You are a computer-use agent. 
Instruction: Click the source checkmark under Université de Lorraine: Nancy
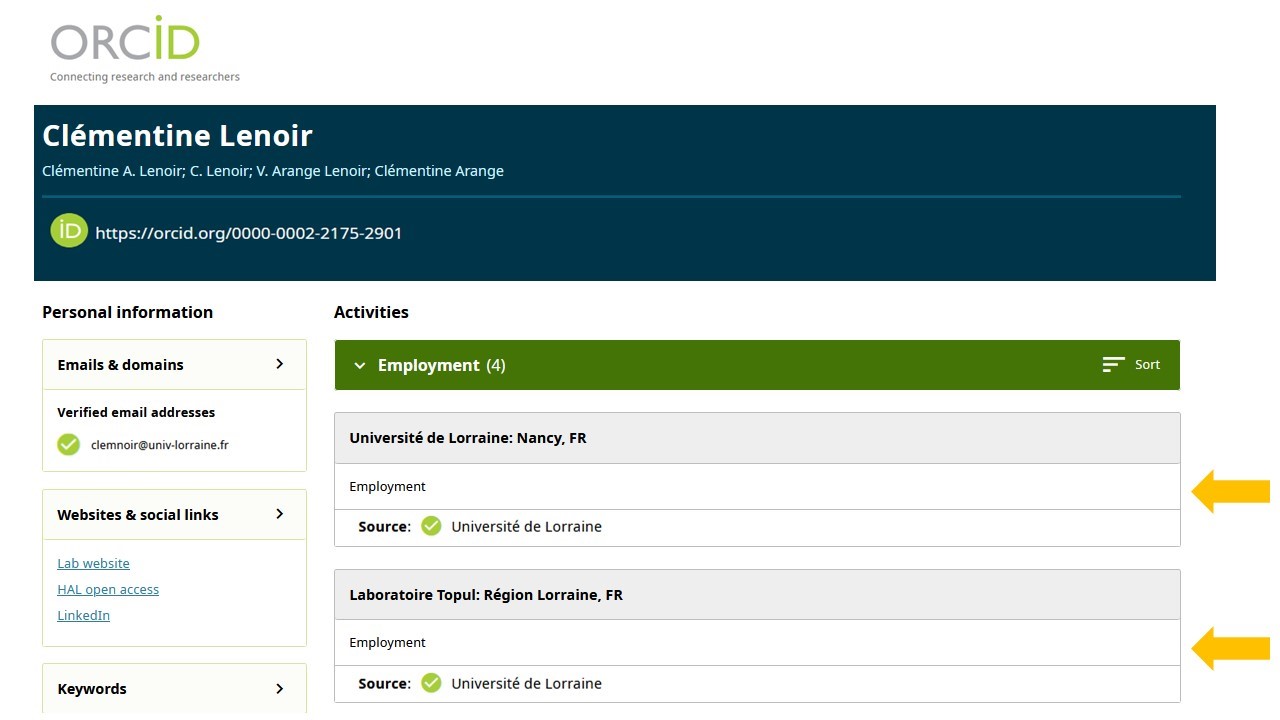pyautogui.click(x=431, y=526)
